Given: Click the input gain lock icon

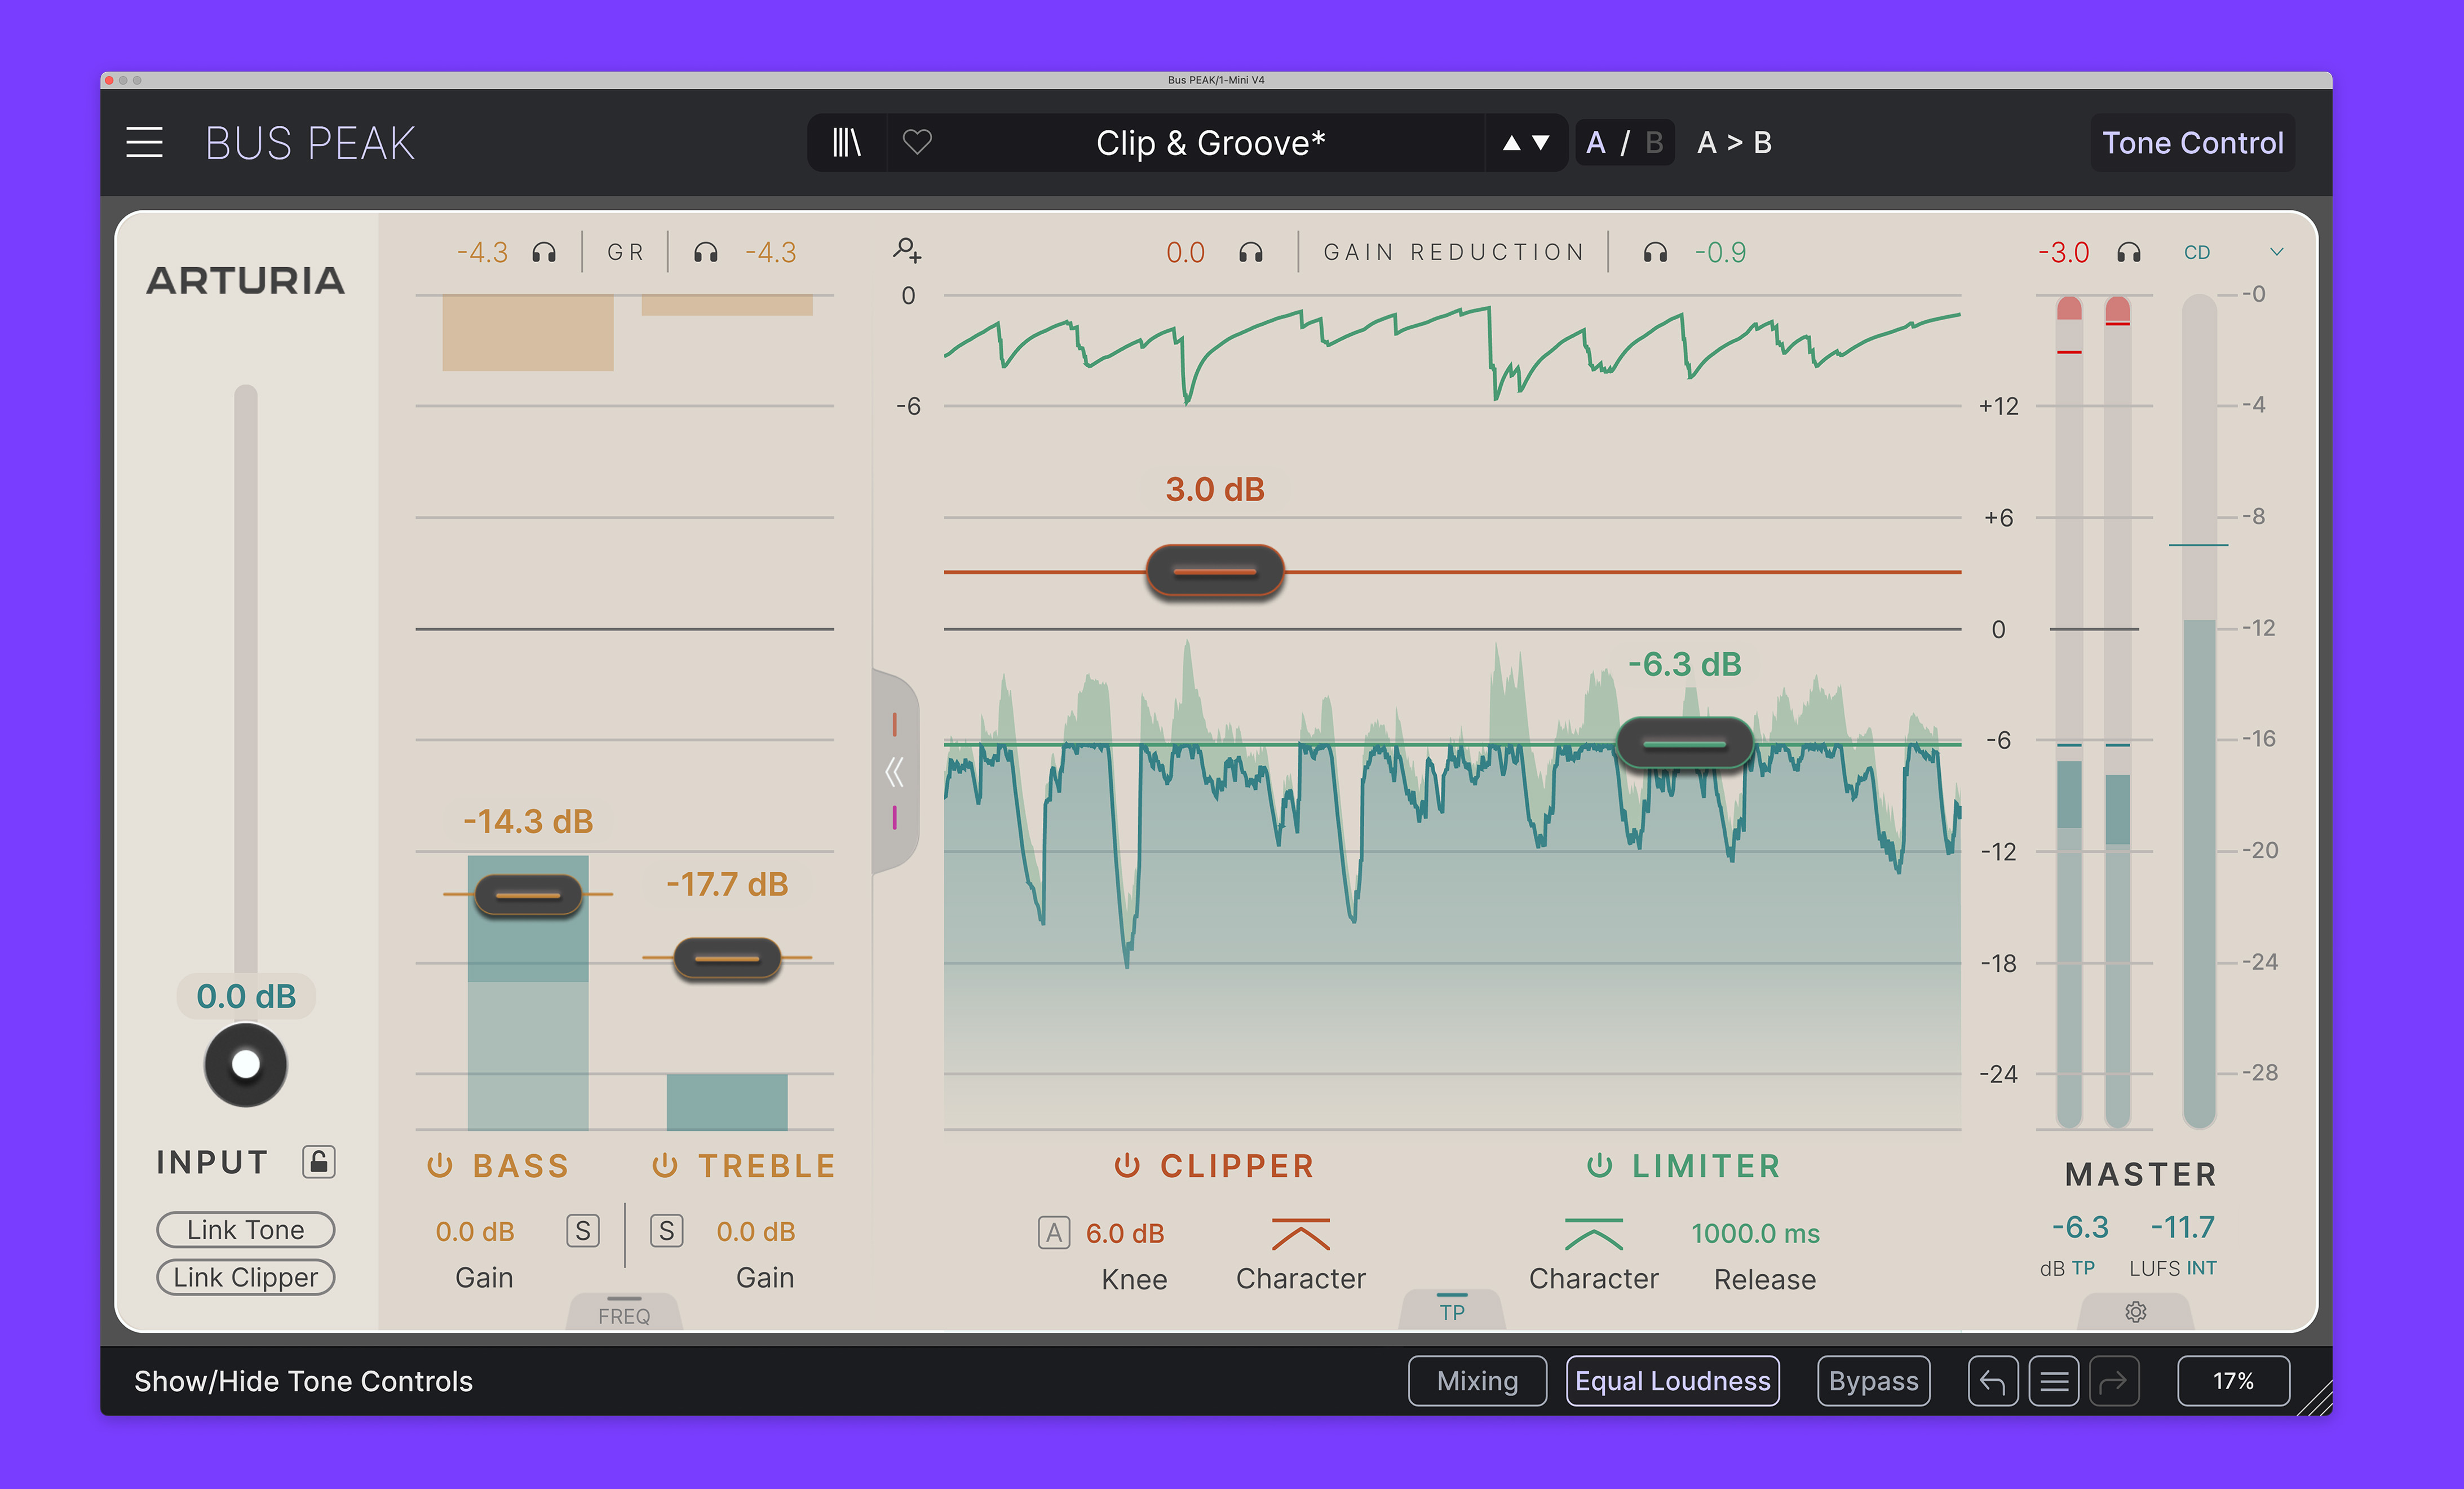Looking at the screenshot, I should pyautogui.click(x=319, y=1162).
